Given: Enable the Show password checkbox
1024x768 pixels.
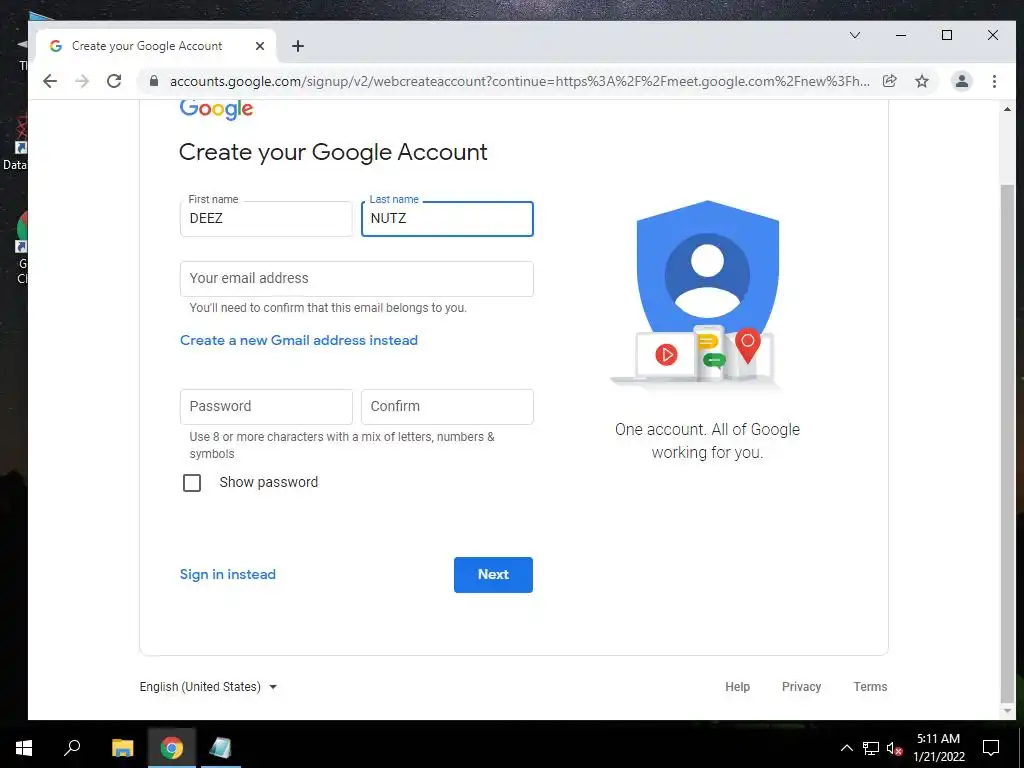Looking at the screenshot, I should point(192,483).
